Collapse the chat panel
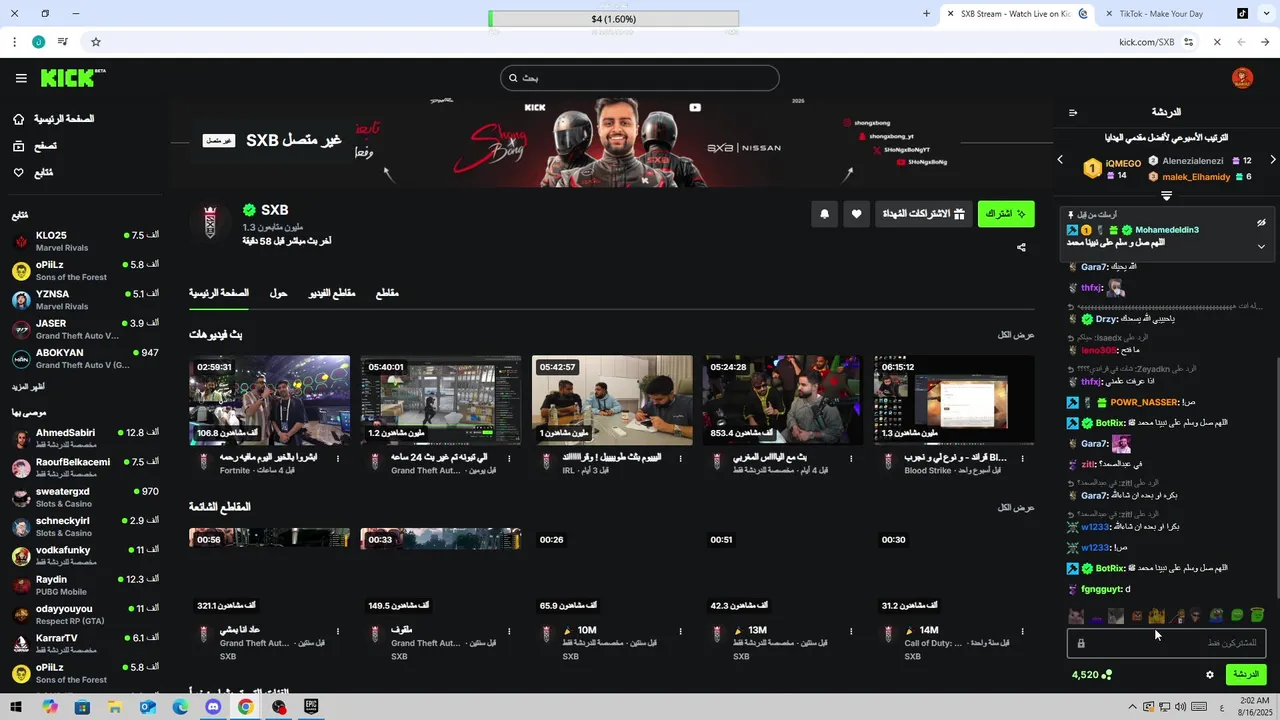Viewport: 1280px width, 720px height. (1073, 112)
